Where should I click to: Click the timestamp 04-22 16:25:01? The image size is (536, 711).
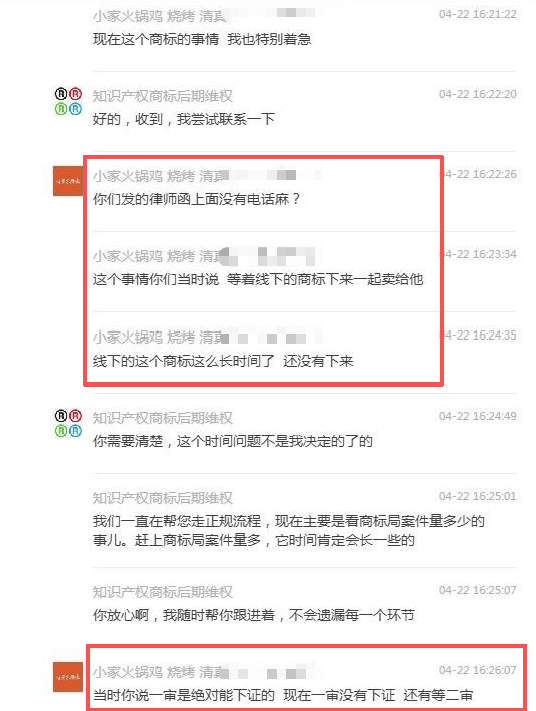point(478,496)
